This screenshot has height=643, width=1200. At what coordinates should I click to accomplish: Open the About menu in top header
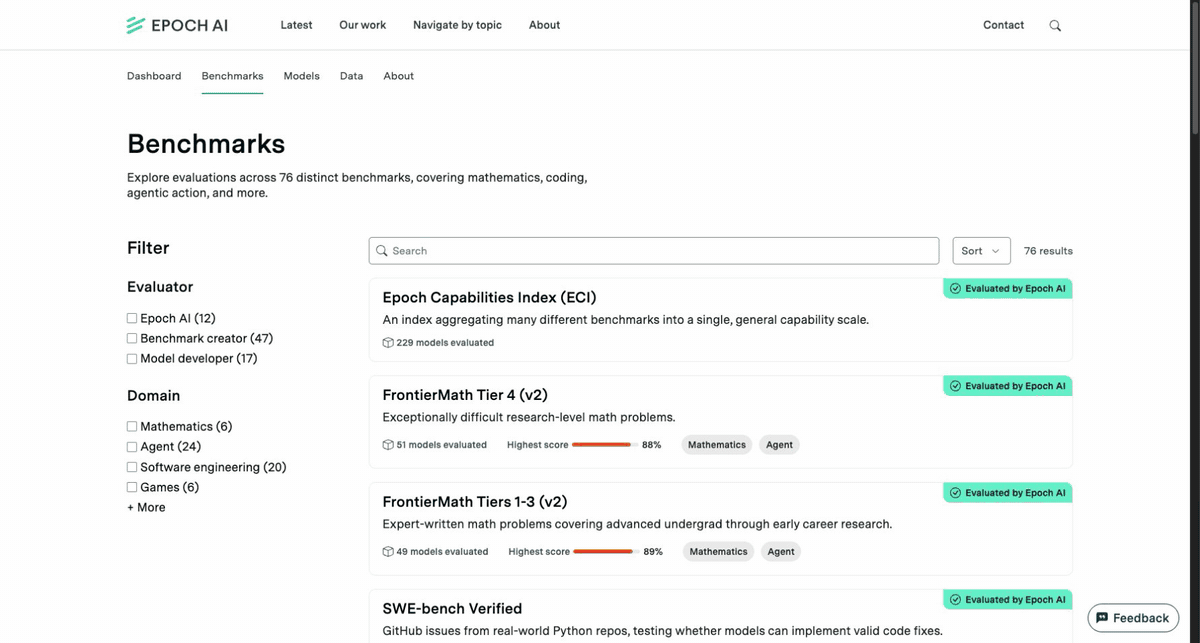coord(544,25)
